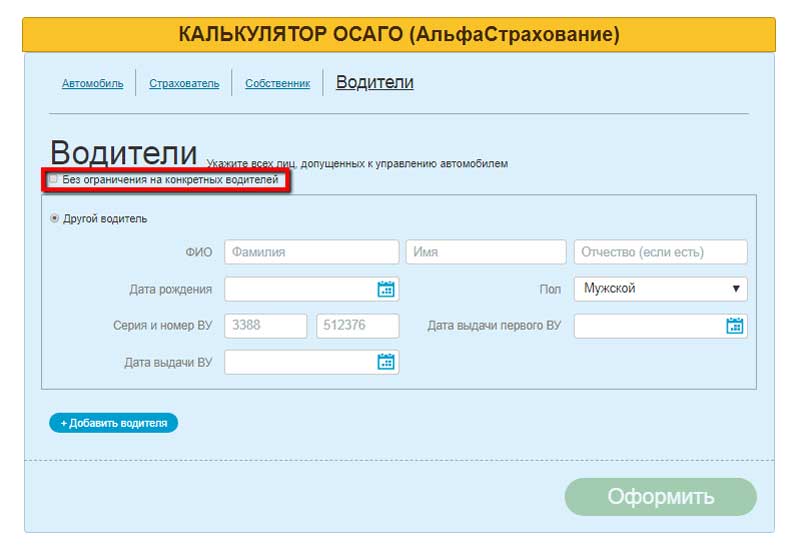Open the Собственник tab
The width and height of the screenshot is (800, 545).
coord(278,83)
